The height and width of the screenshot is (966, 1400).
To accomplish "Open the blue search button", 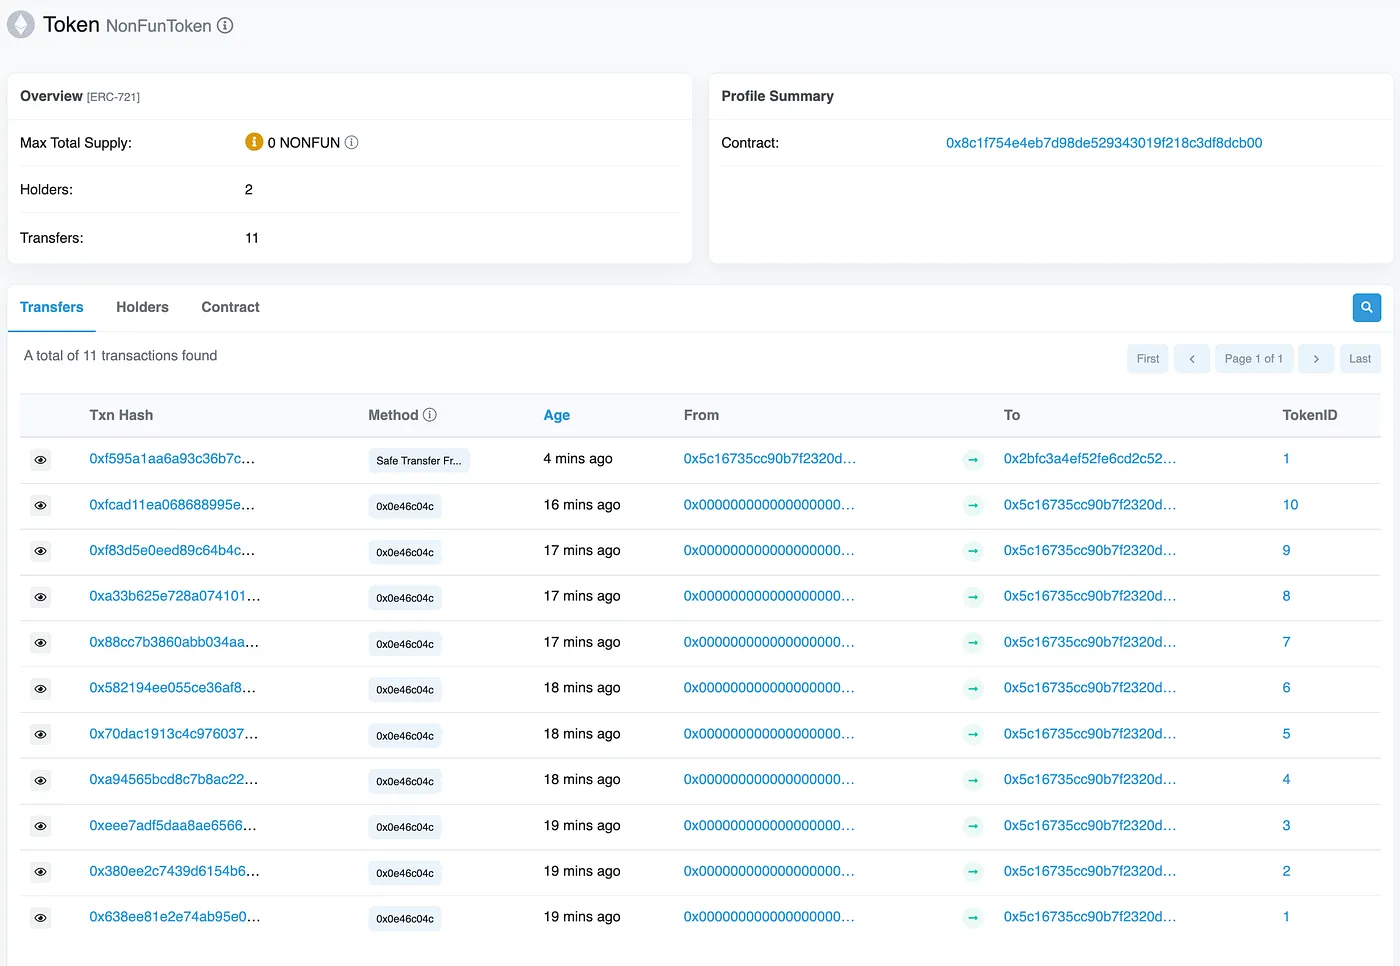I will click(x=1366, y=308).
